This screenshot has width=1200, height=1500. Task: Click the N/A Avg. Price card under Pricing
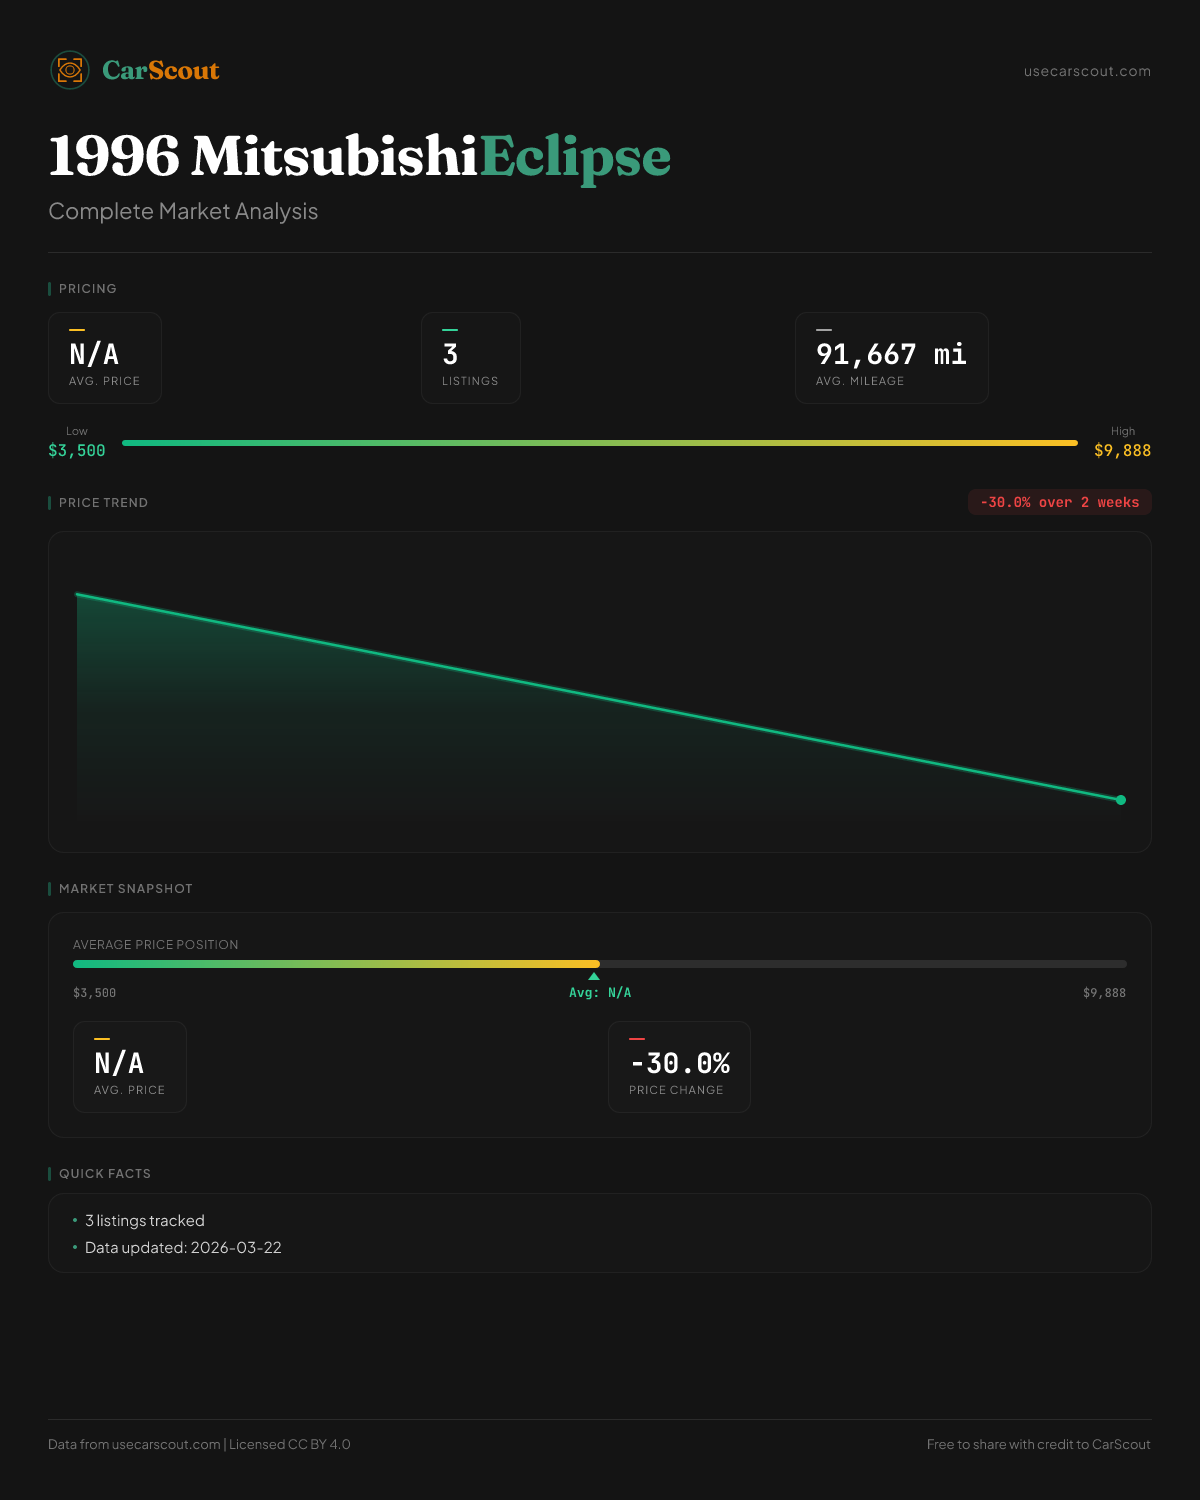pyautogui.click(x=105, y=358)
